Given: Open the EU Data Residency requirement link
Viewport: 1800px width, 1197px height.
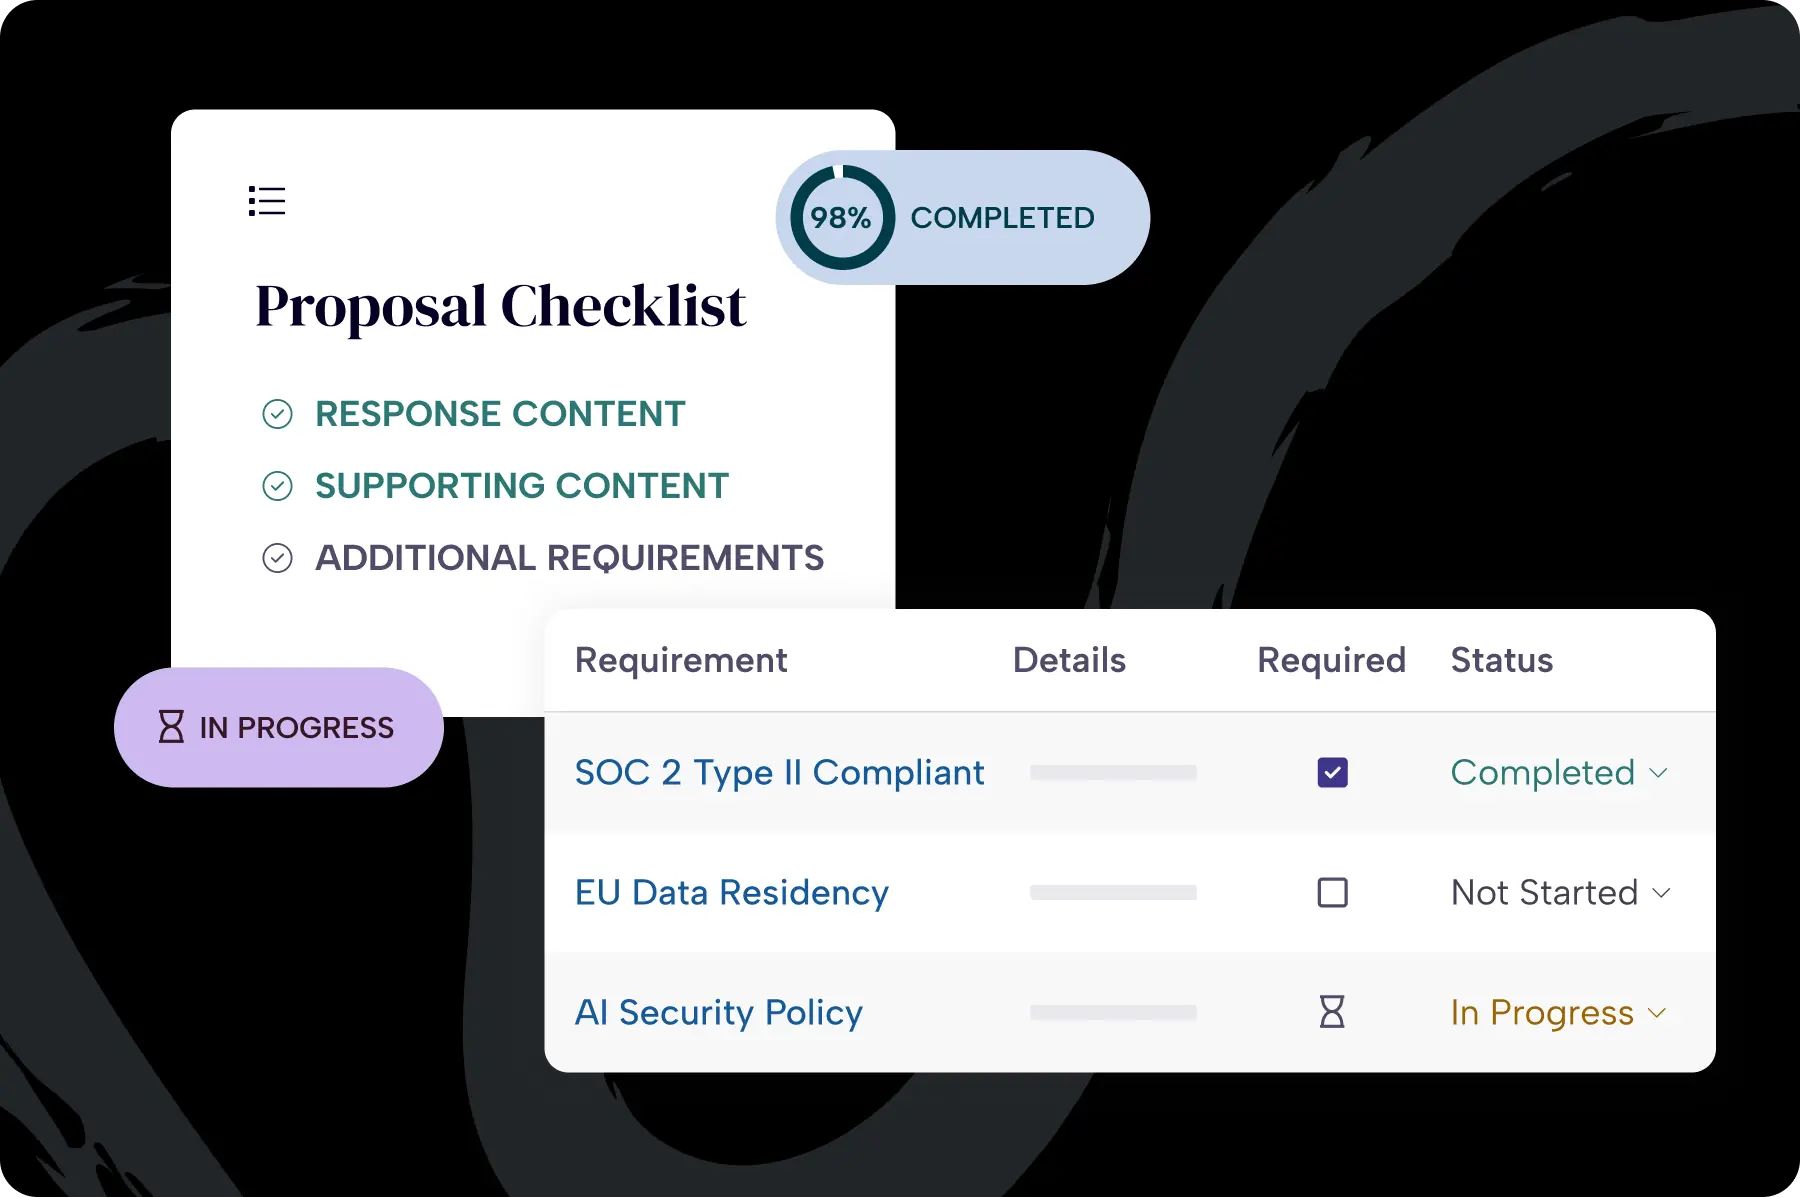Looking at the screenshot, I should [x=731, y=892].
